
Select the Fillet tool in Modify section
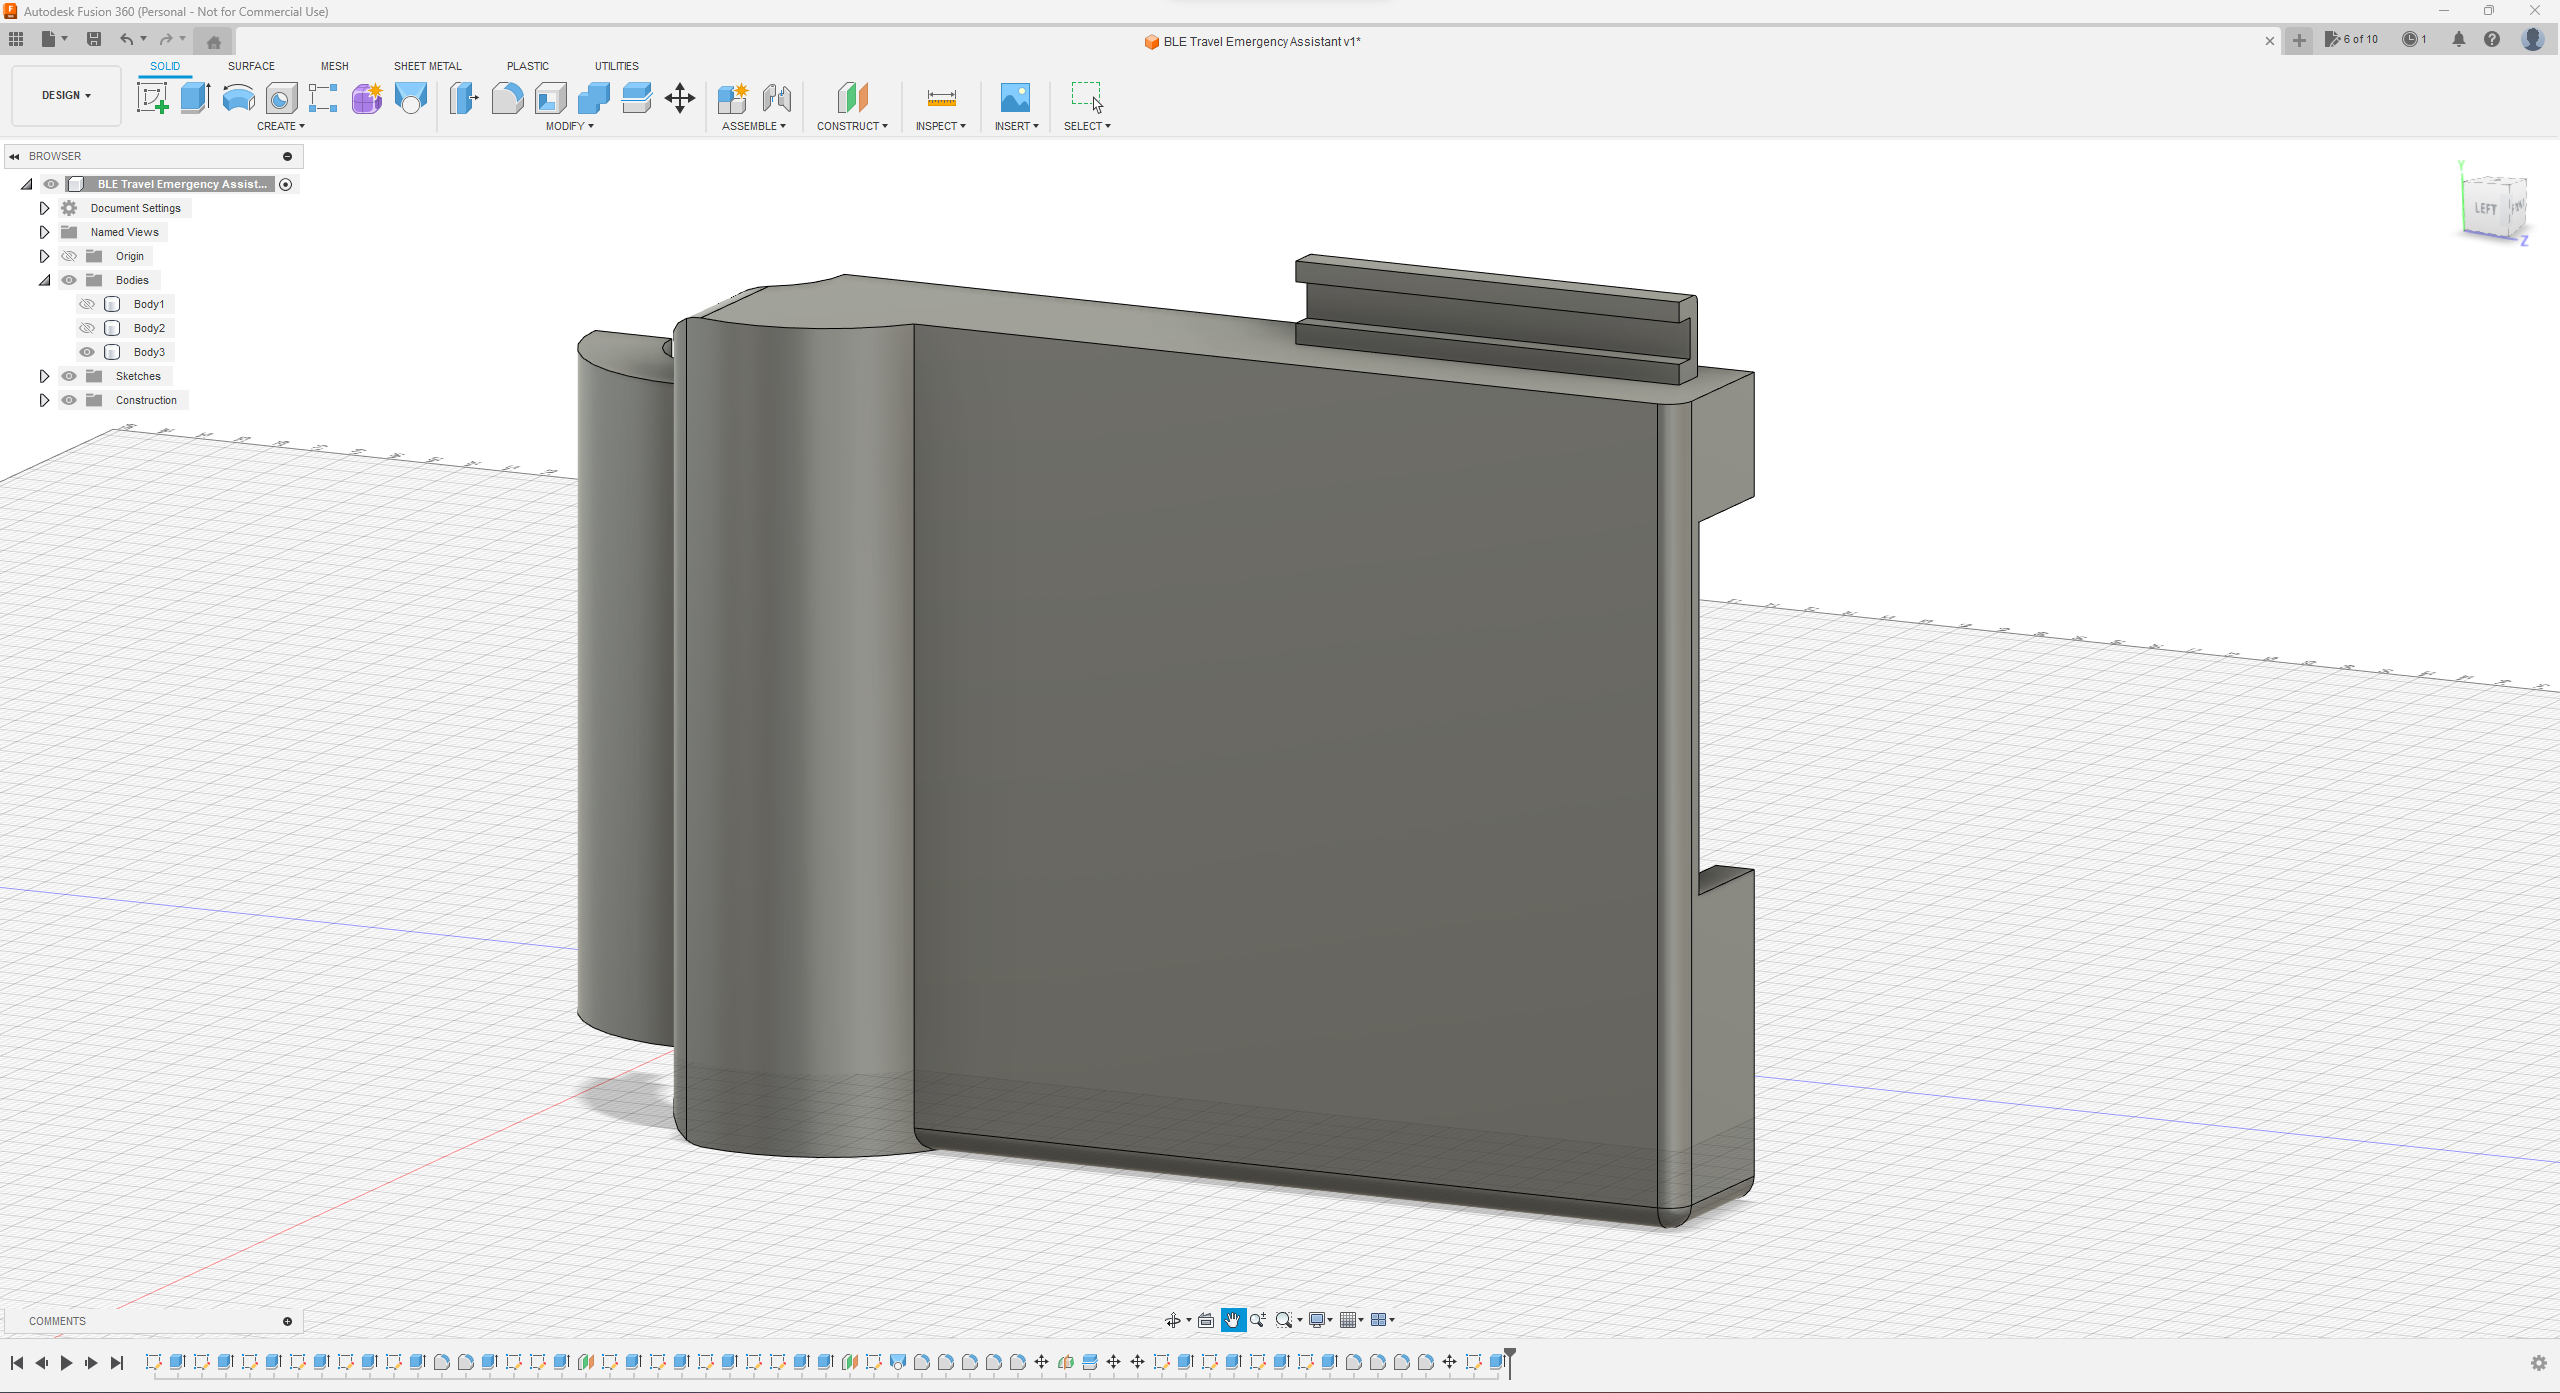[507, 97]
